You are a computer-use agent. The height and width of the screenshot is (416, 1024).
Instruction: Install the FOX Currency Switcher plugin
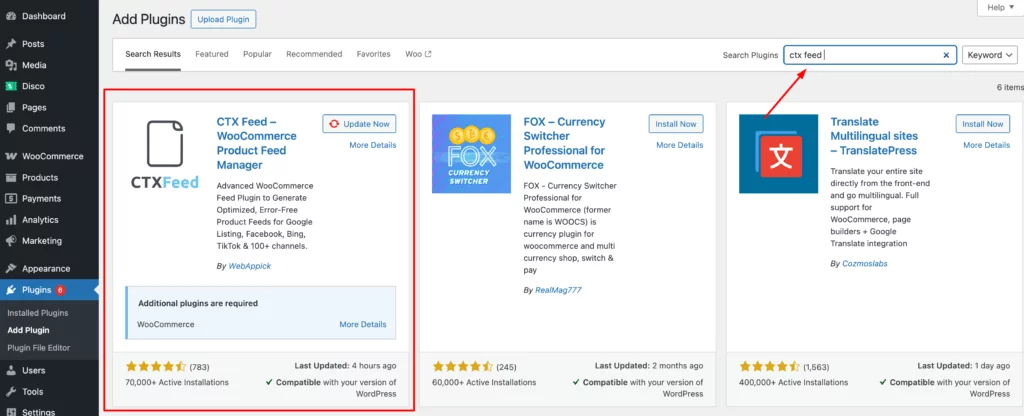pos(675,124)
